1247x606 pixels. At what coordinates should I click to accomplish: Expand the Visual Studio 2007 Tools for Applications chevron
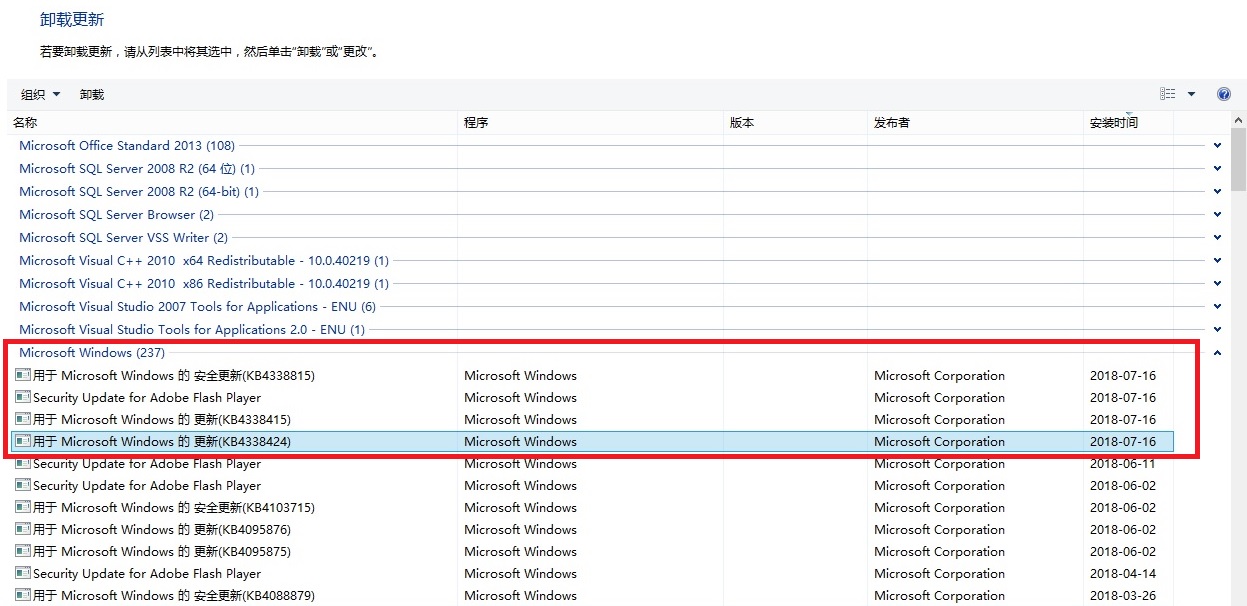click(1217, 307)
